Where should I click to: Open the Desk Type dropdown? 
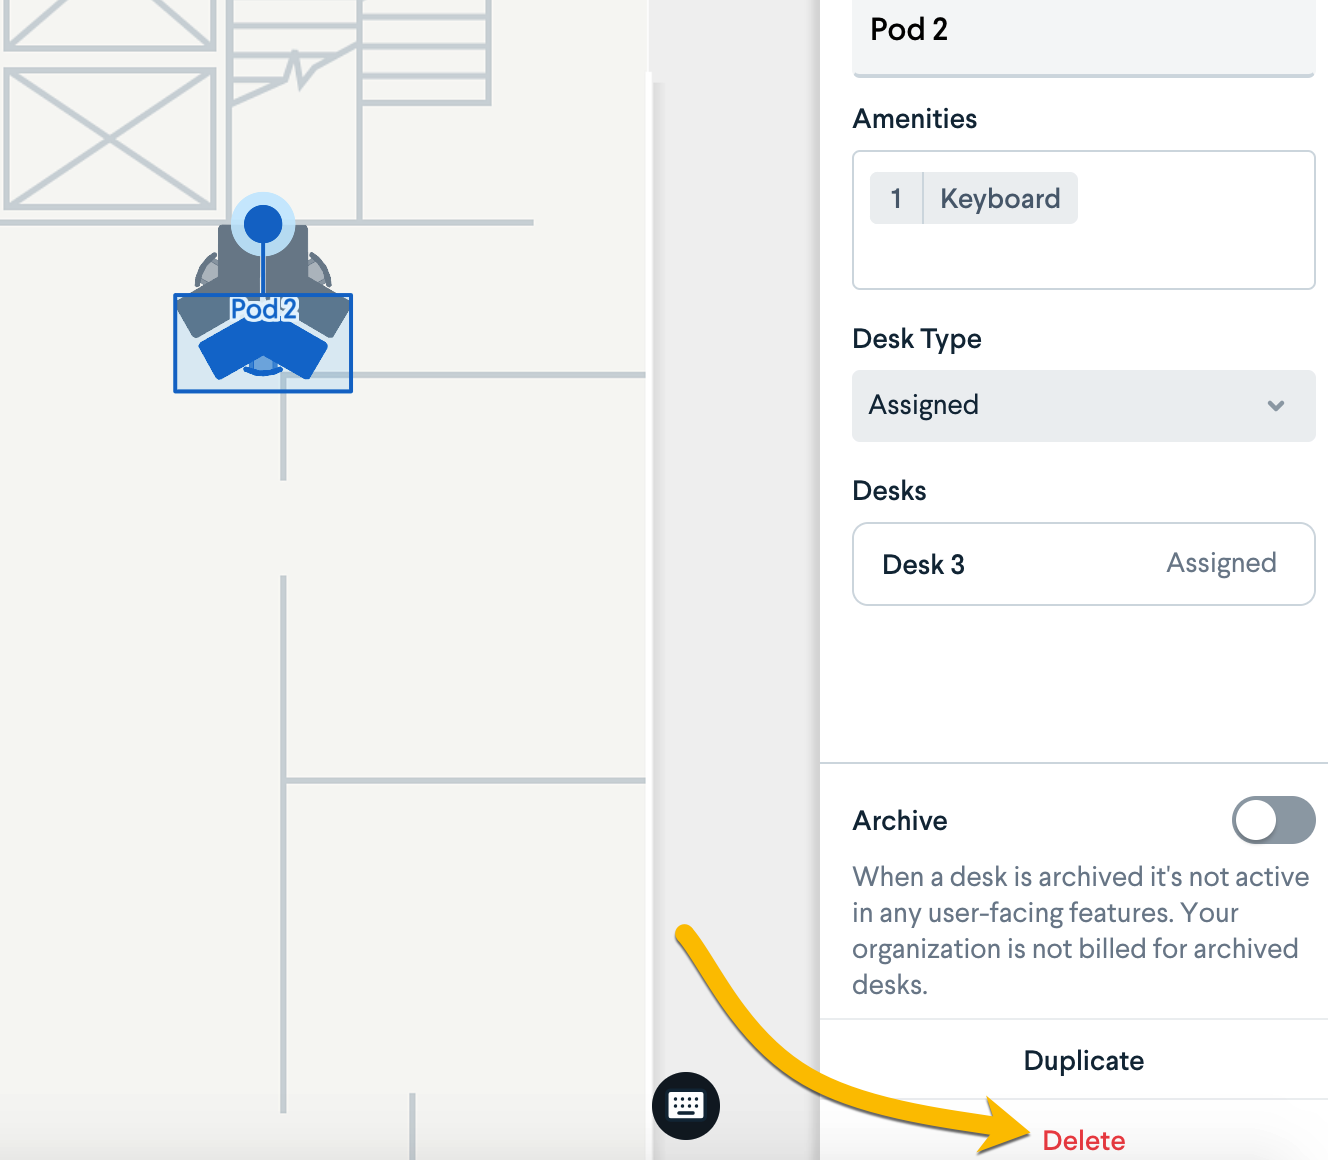(1082, 405)
